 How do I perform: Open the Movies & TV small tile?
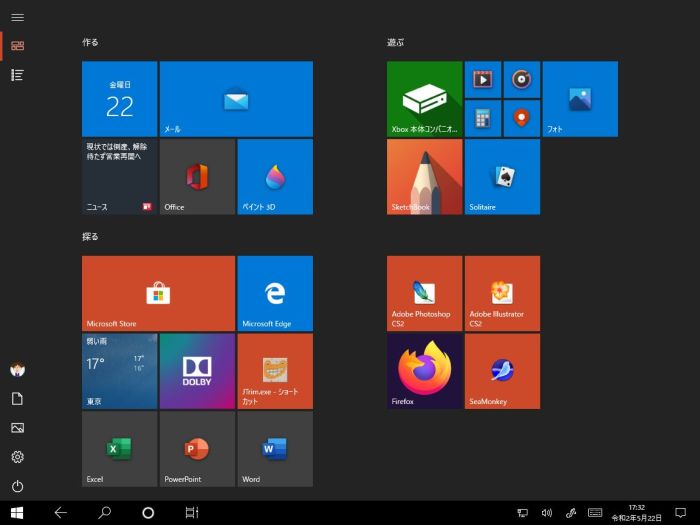[482, 79]
